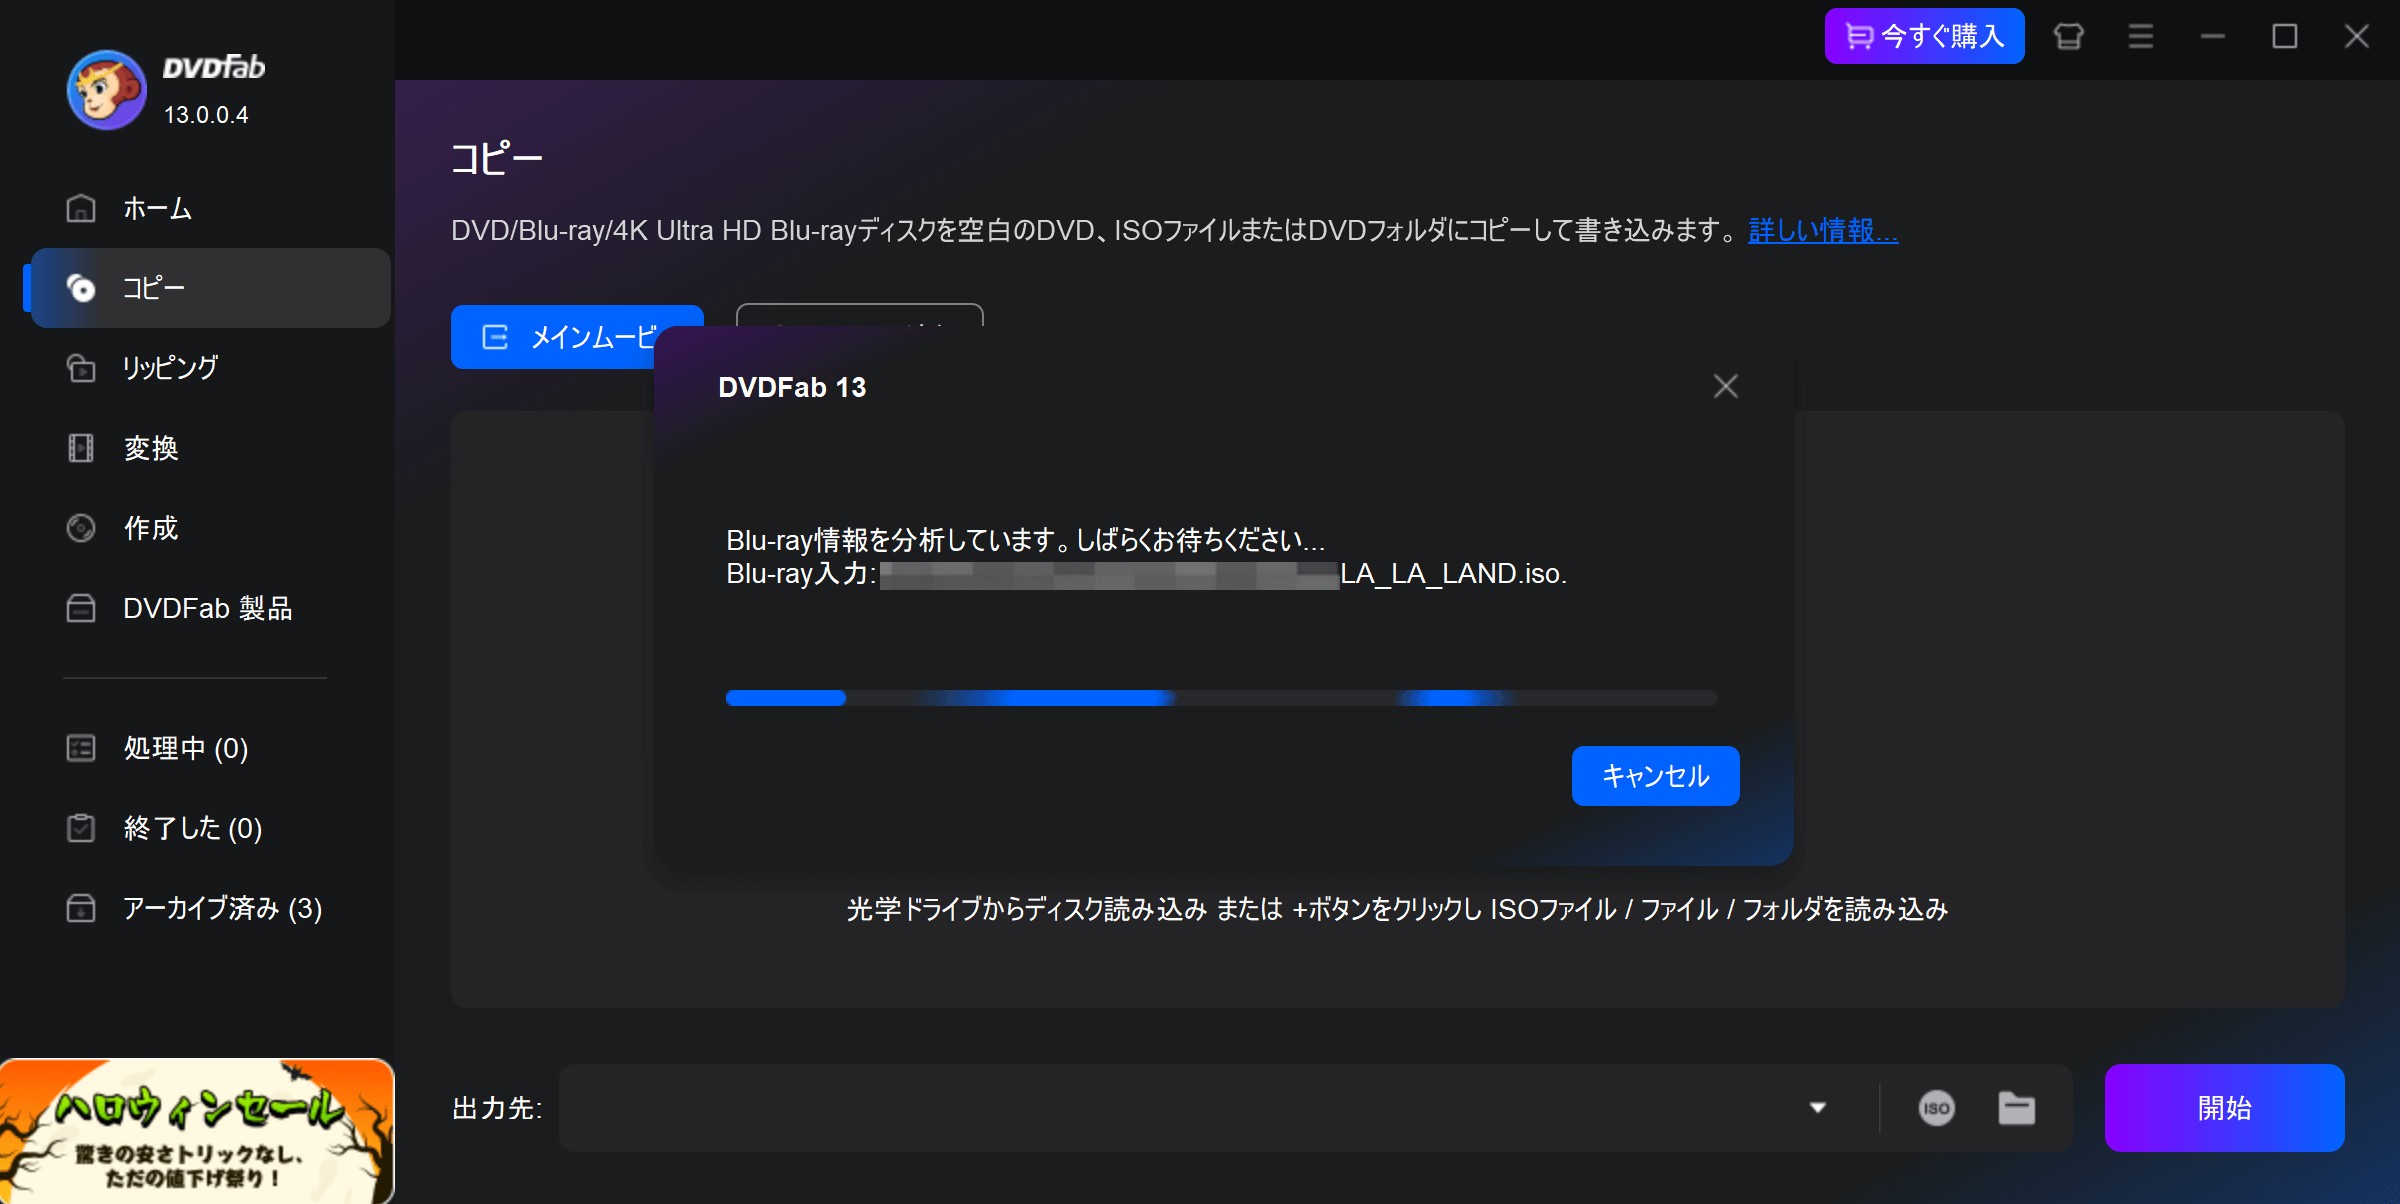The width and height of the screenshot is (2400, 1204).
Task: Click the メインムービー copy mode button
Action: pos(555,337)
